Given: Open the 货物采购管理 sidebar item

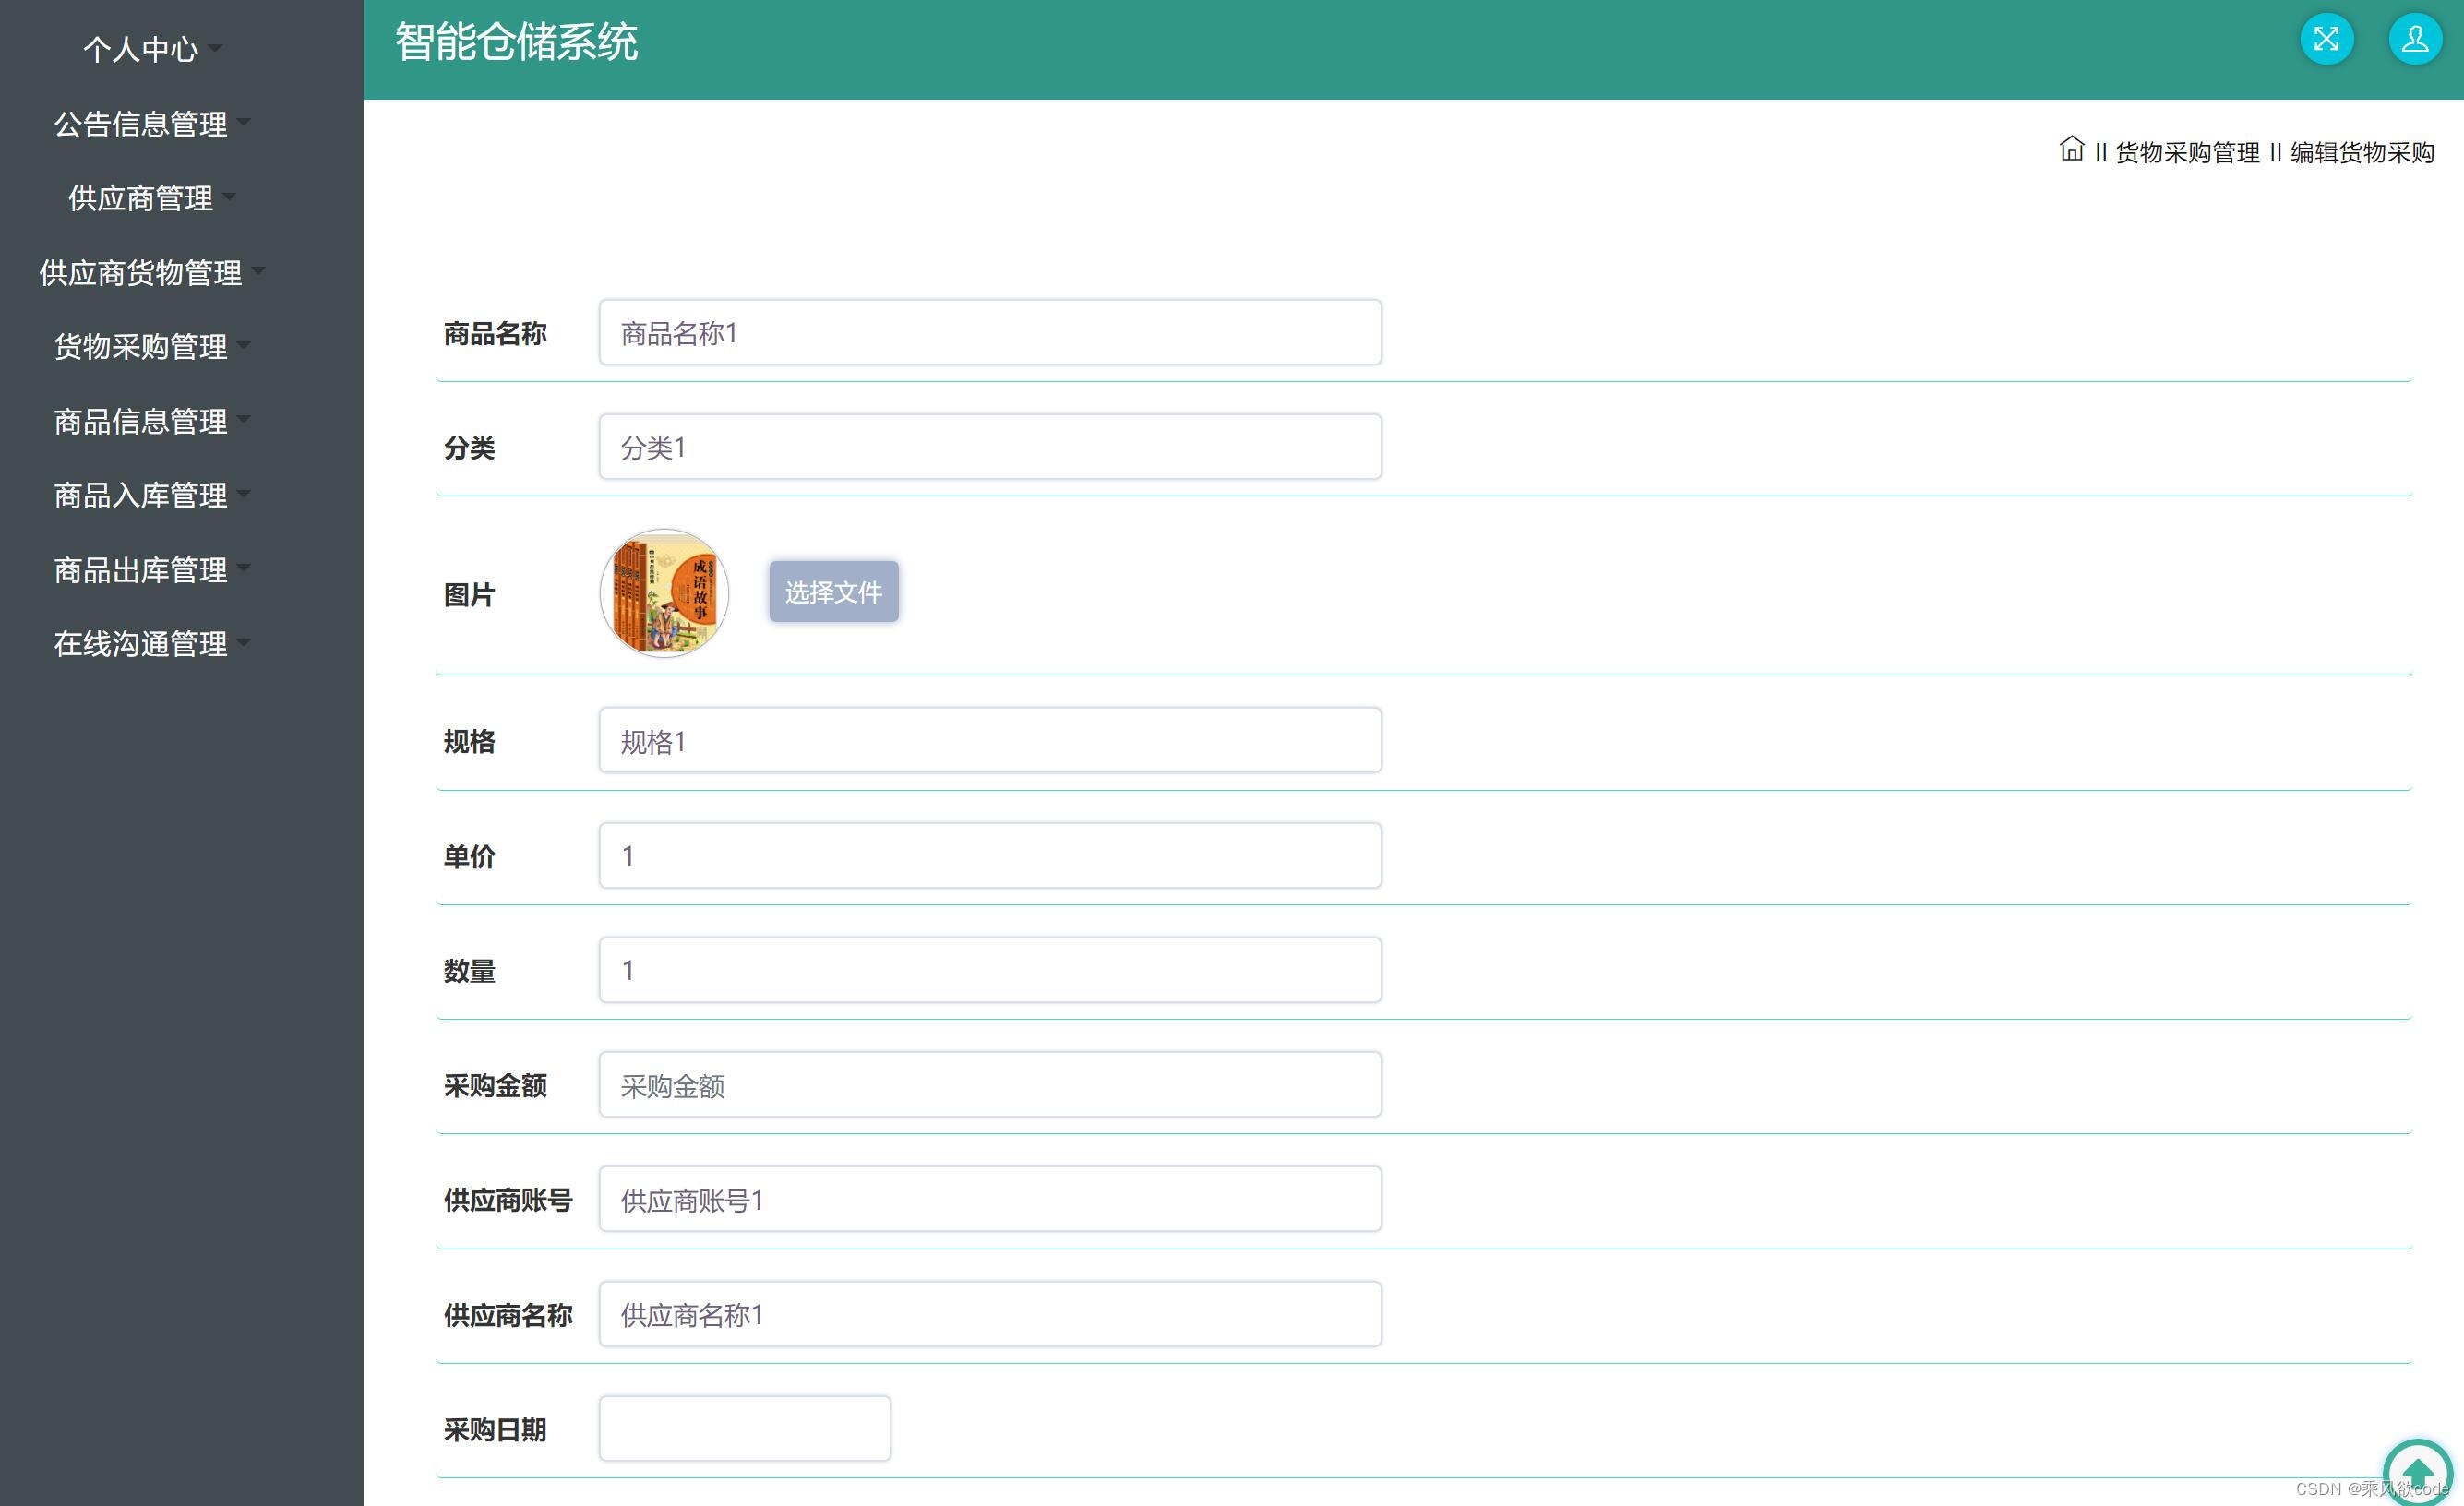Looking at the screenshot, I should click(x=140, y=347).
